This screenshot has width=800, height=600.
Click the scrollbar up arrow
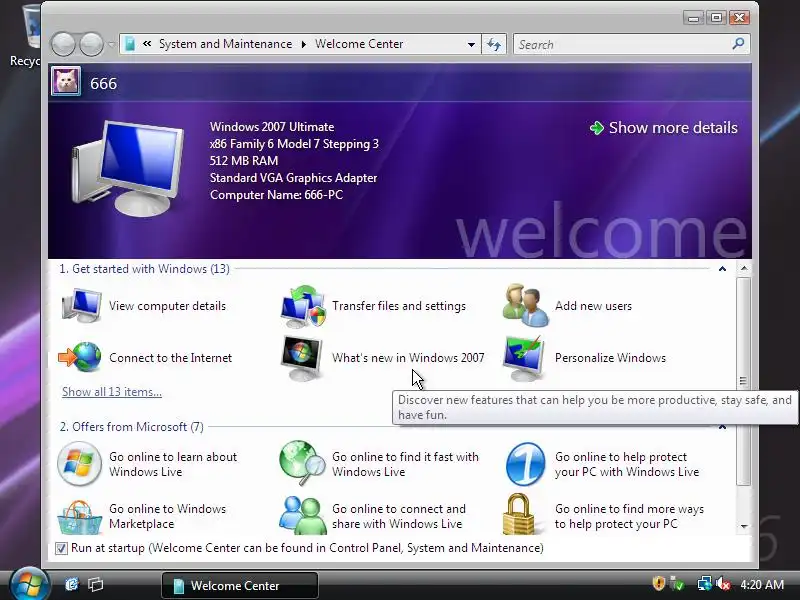(x=744, y=268)
